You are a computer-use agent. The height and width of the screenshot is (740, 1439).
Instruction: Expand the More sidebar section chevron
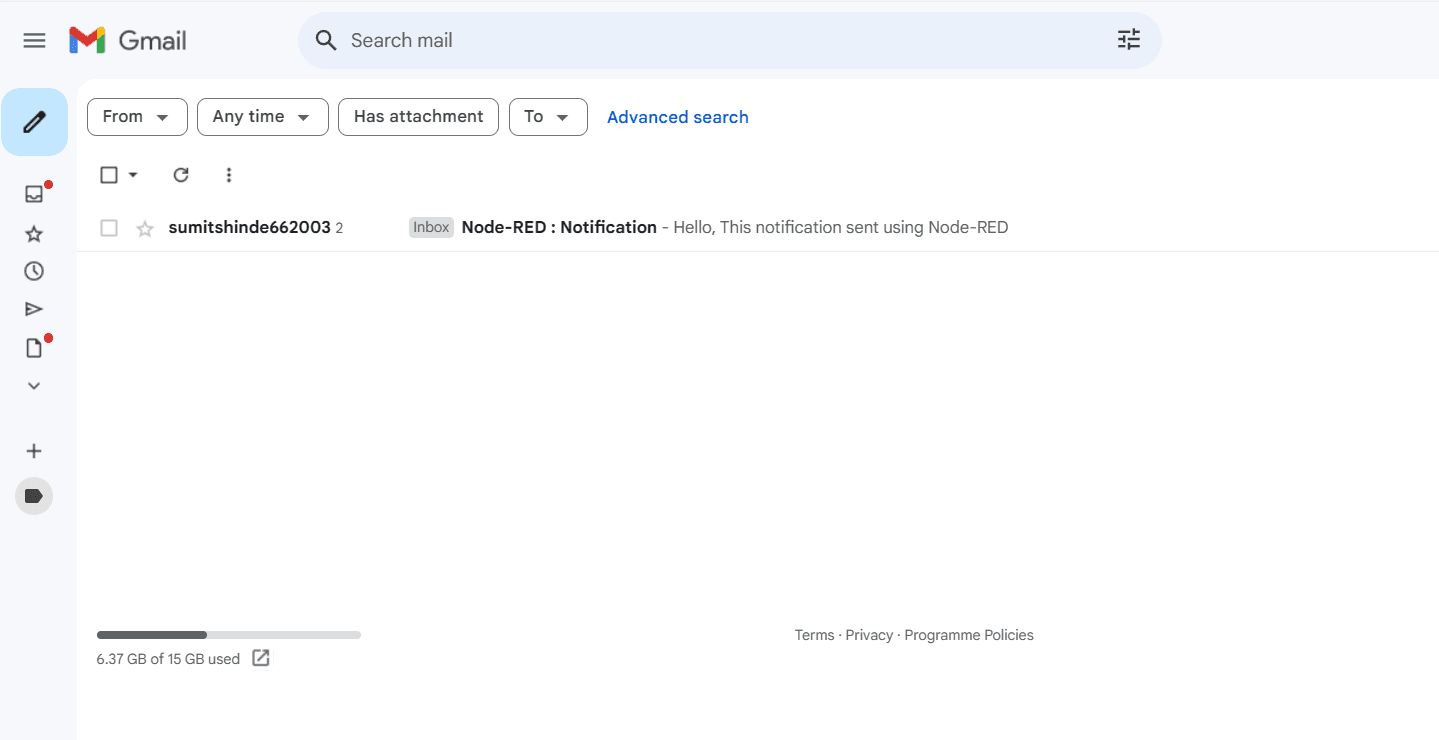tap(34, 385)
